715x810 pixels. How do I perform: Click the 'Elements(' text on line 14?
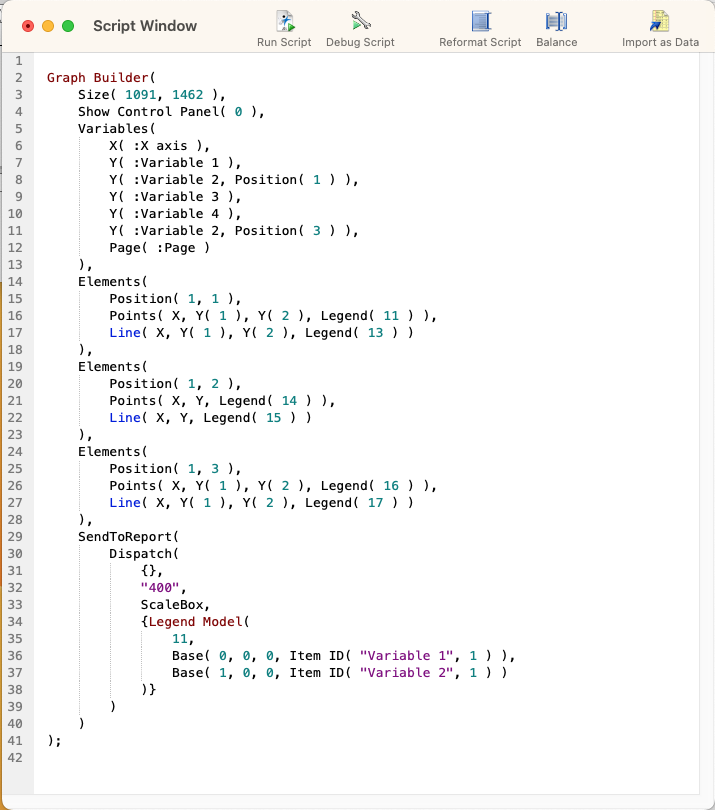113,282
